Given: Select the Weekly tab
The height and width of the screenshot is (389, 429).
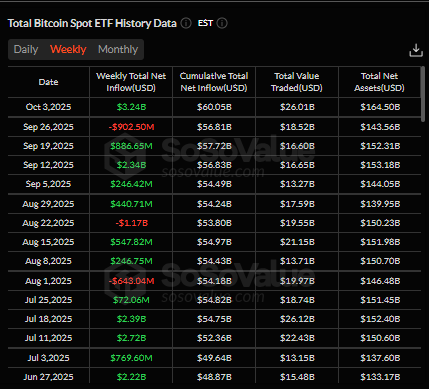Looking at the screenshot, I should pos(68,49).
